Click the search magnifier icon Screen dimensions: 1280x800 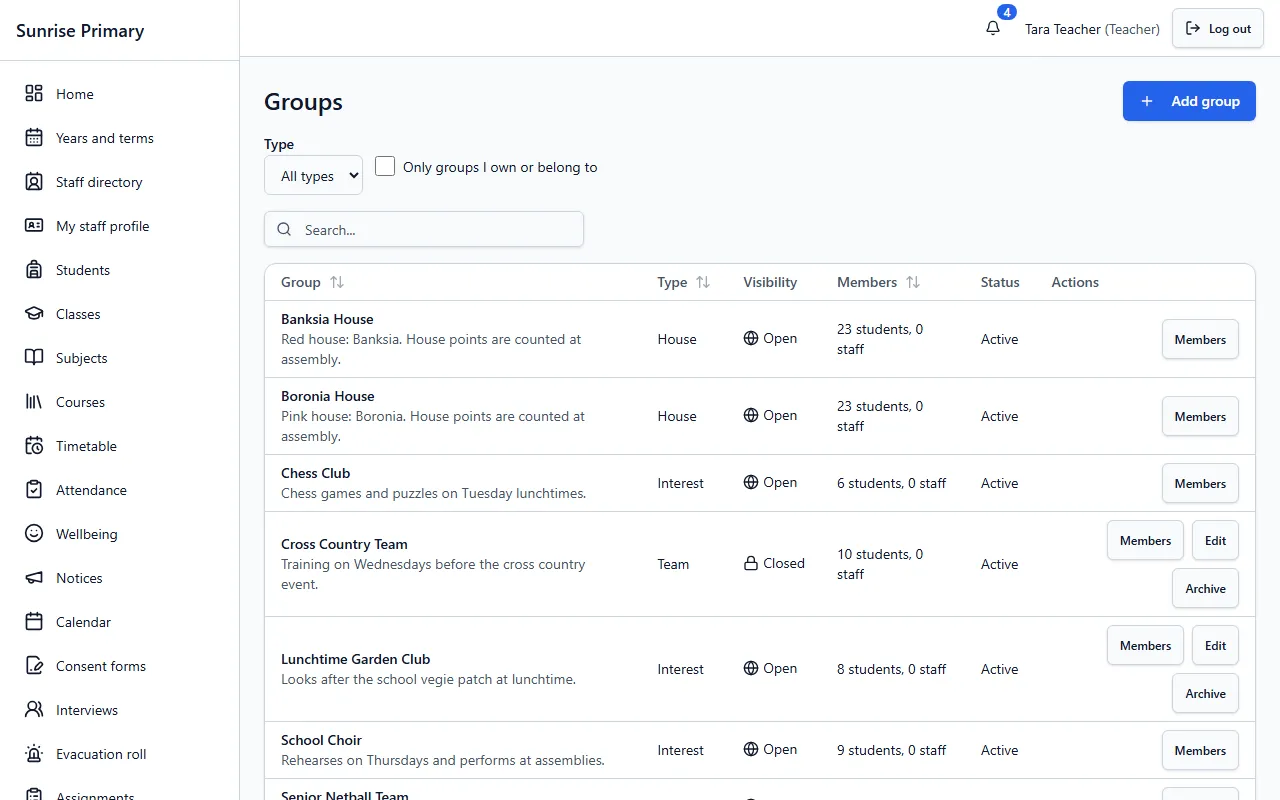pyautogui.click(x=285, y=230)
